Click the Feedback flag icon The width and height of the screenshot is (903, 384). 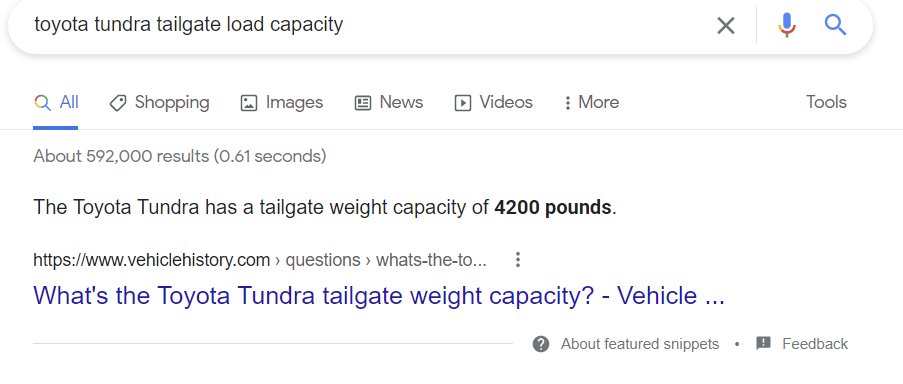763,344
